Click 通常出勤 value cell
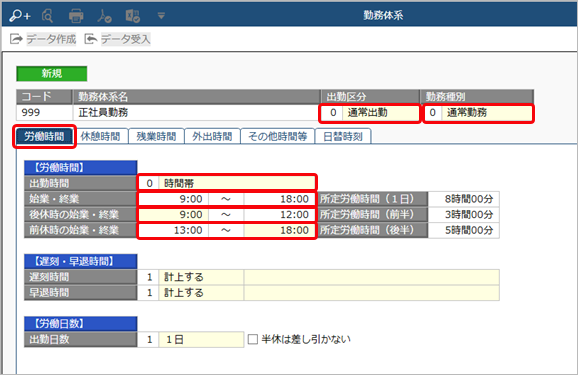Image resolution: width=578 pixels, height=375 pixels. click(380, 113)
